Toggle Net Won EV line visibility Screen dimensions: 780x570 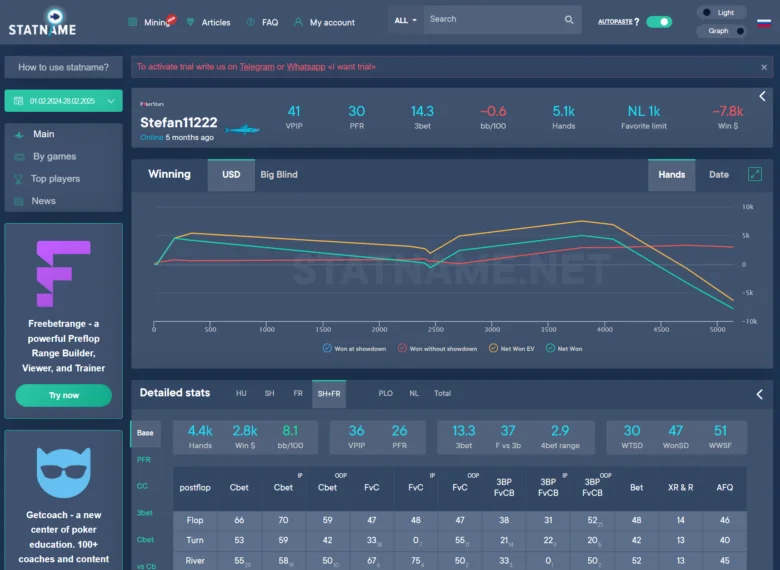point(512,348)
